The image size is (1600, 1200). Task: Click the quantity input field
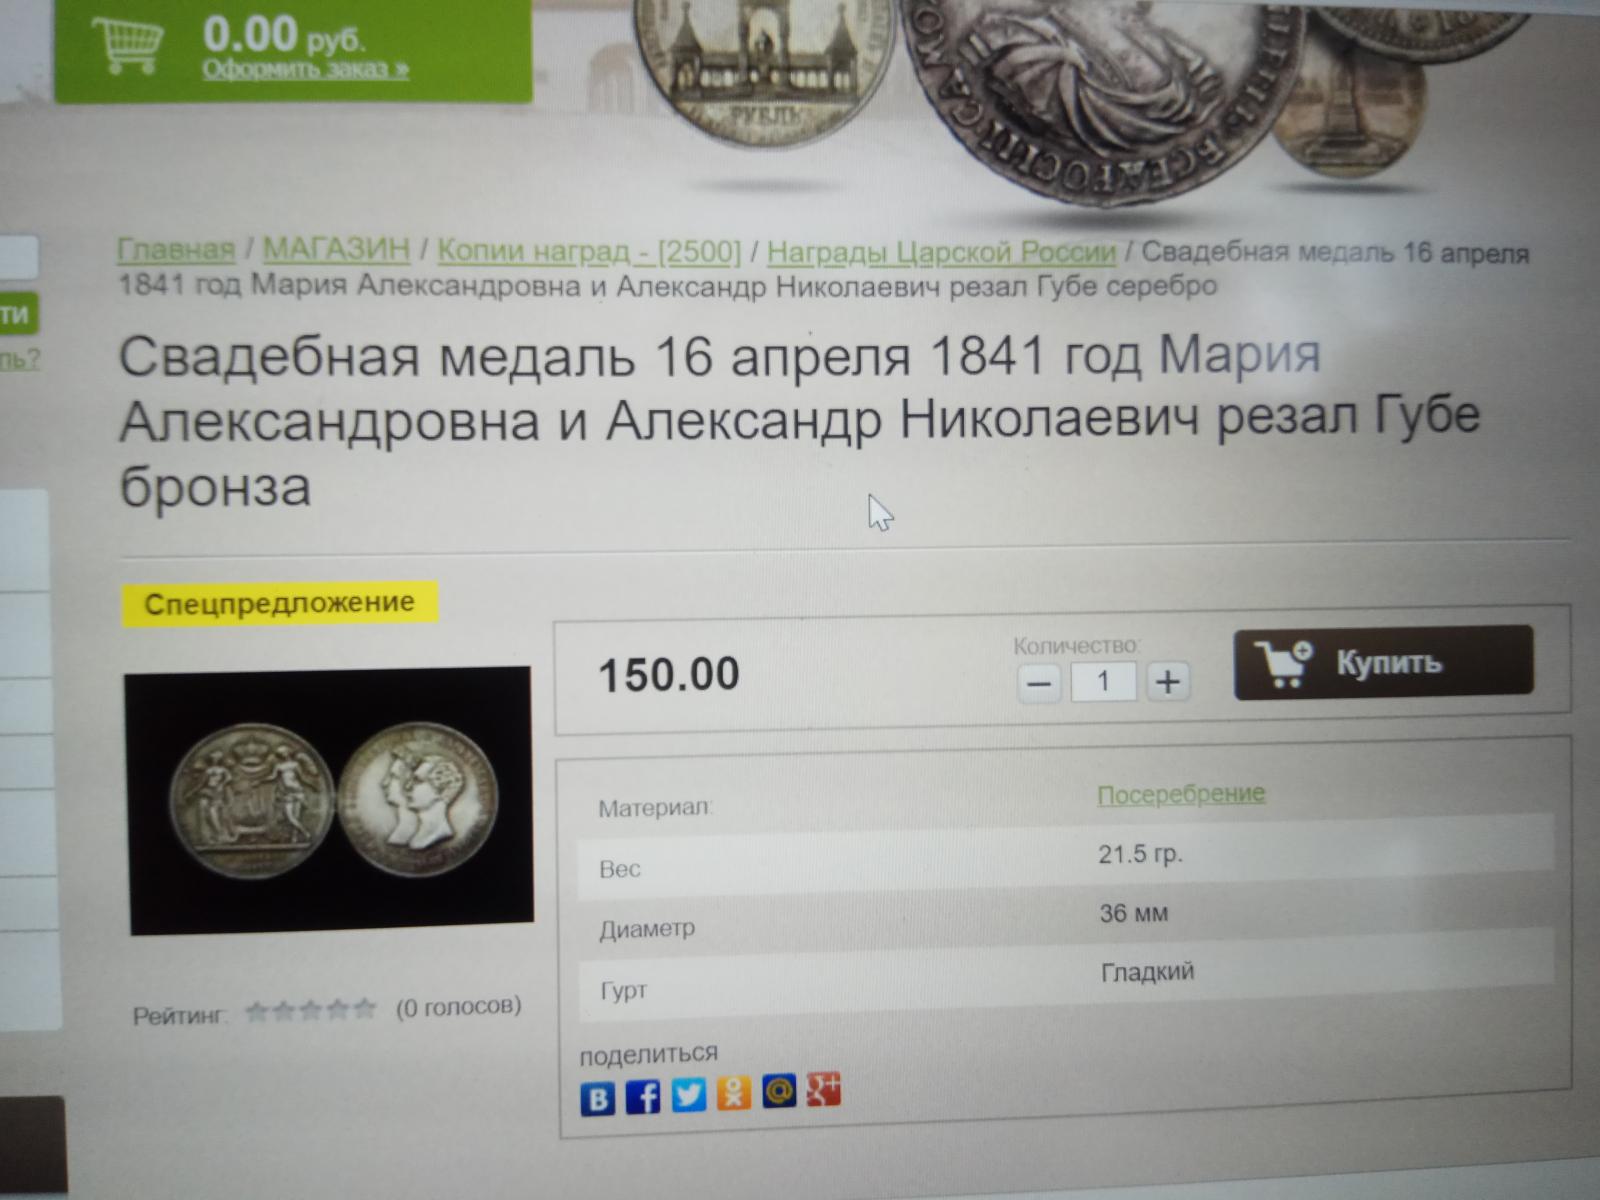(x=1104, y=682)
